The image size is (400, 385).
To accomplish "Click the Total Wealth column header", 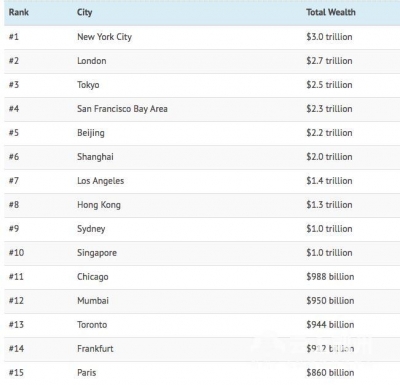I will tap(331, 12).
